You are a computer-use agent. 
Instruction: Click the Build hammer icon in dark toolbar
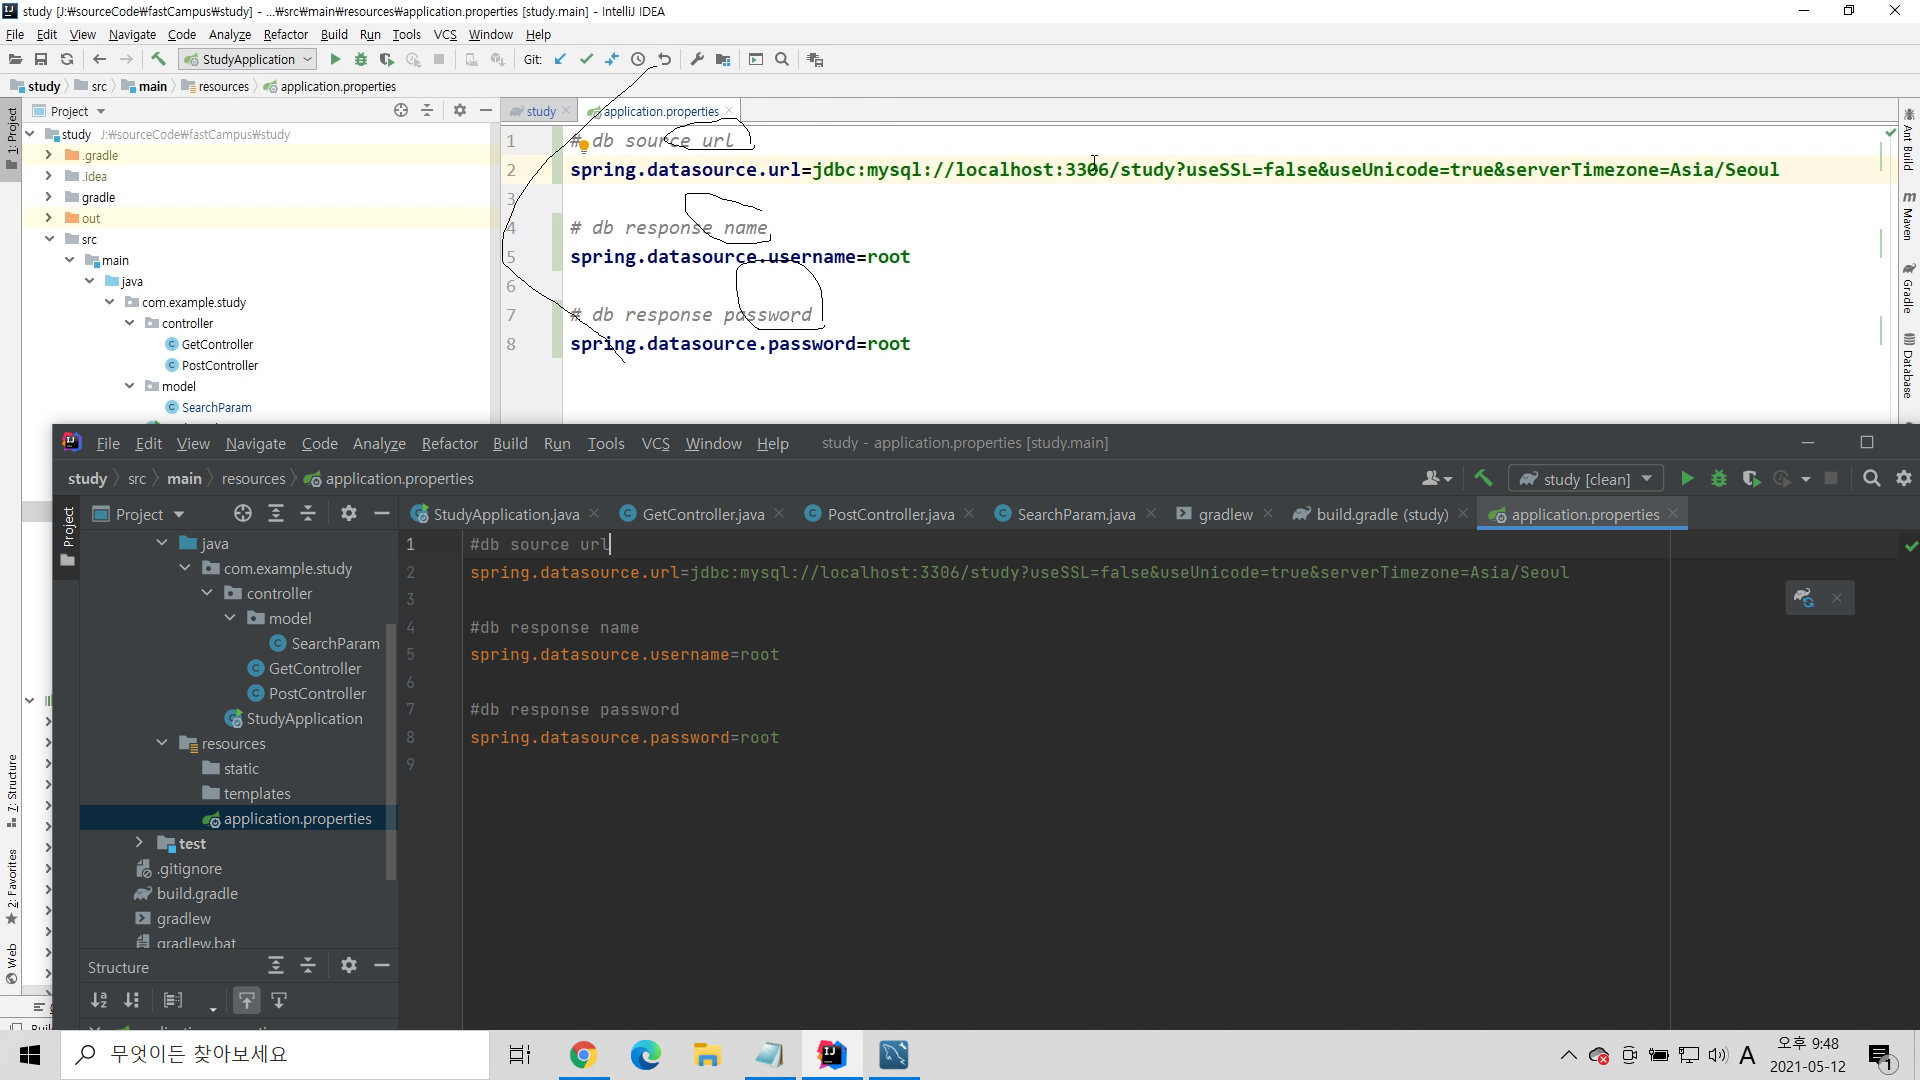coord(1483,479)
